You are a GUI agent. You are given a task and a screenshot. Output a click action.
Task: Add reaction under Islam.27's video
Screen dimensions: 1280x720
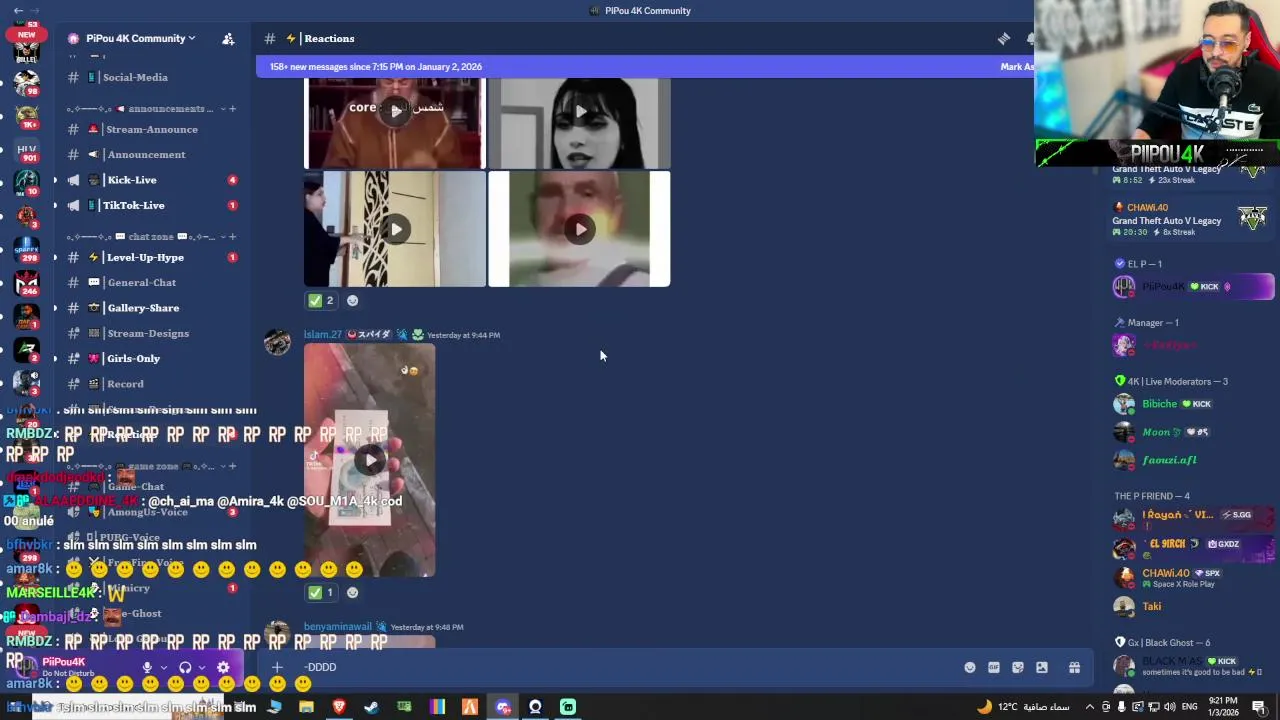(x=352, y=592)
